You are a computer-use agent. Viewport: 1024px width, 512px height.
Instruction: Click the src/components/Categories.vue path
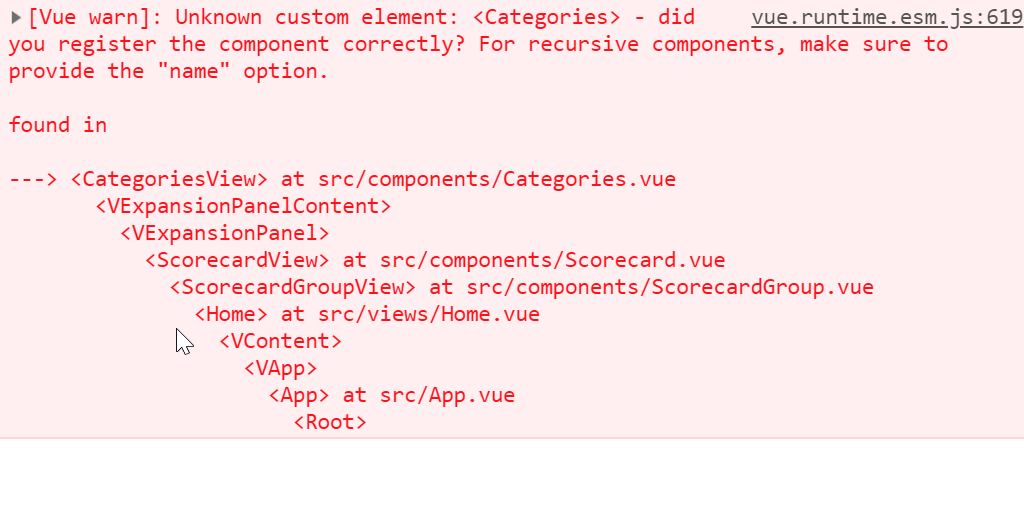(497, 180)
